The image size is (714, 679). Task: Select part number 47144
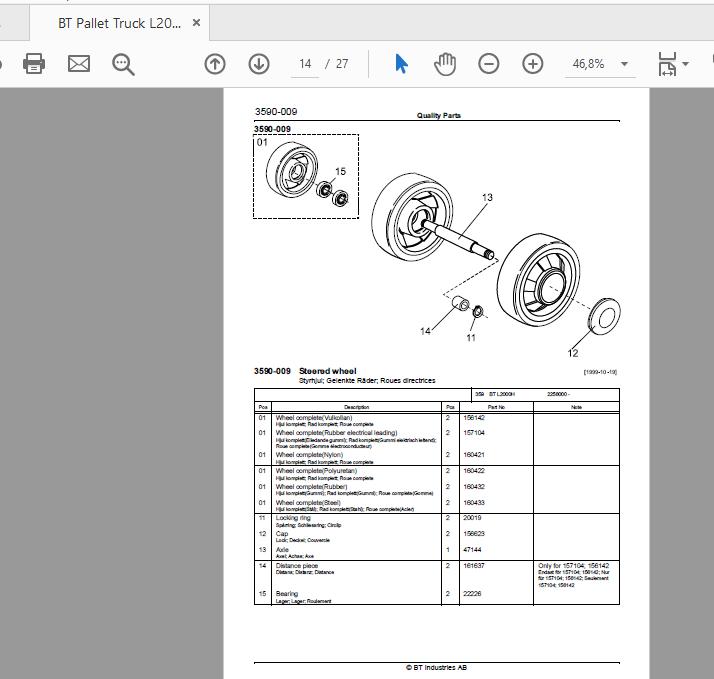coord(472,550)
